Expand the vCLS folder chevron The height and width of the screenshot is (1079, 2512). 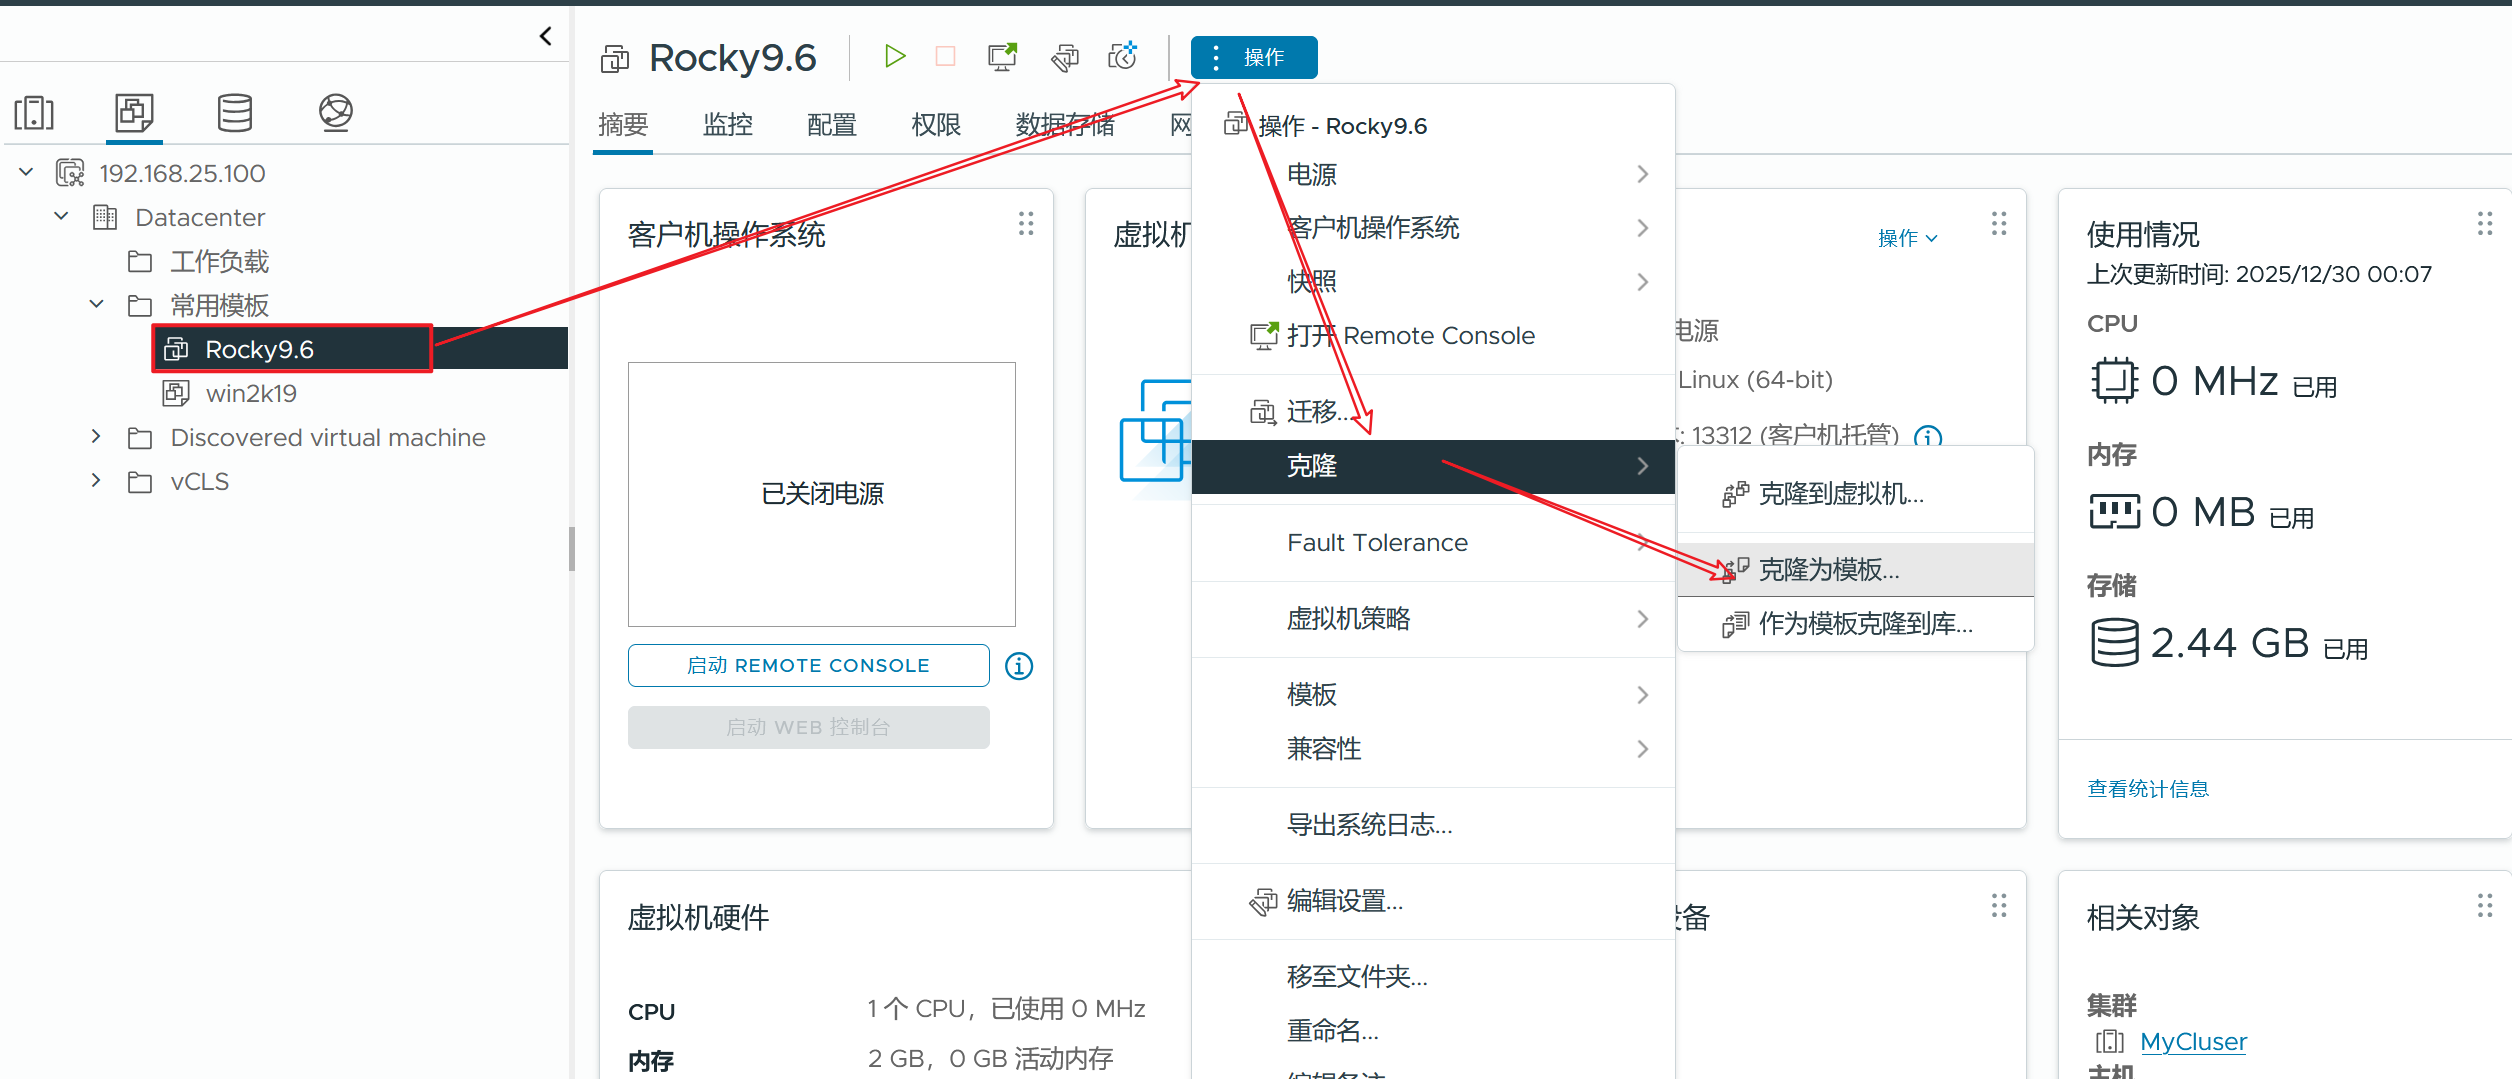coord(96,480)
